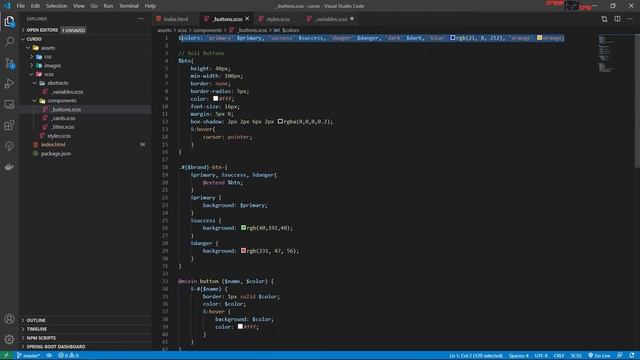
Task: Click the red rgb(231, 47, 56) color swatch
Action: [x=243, y=251]
